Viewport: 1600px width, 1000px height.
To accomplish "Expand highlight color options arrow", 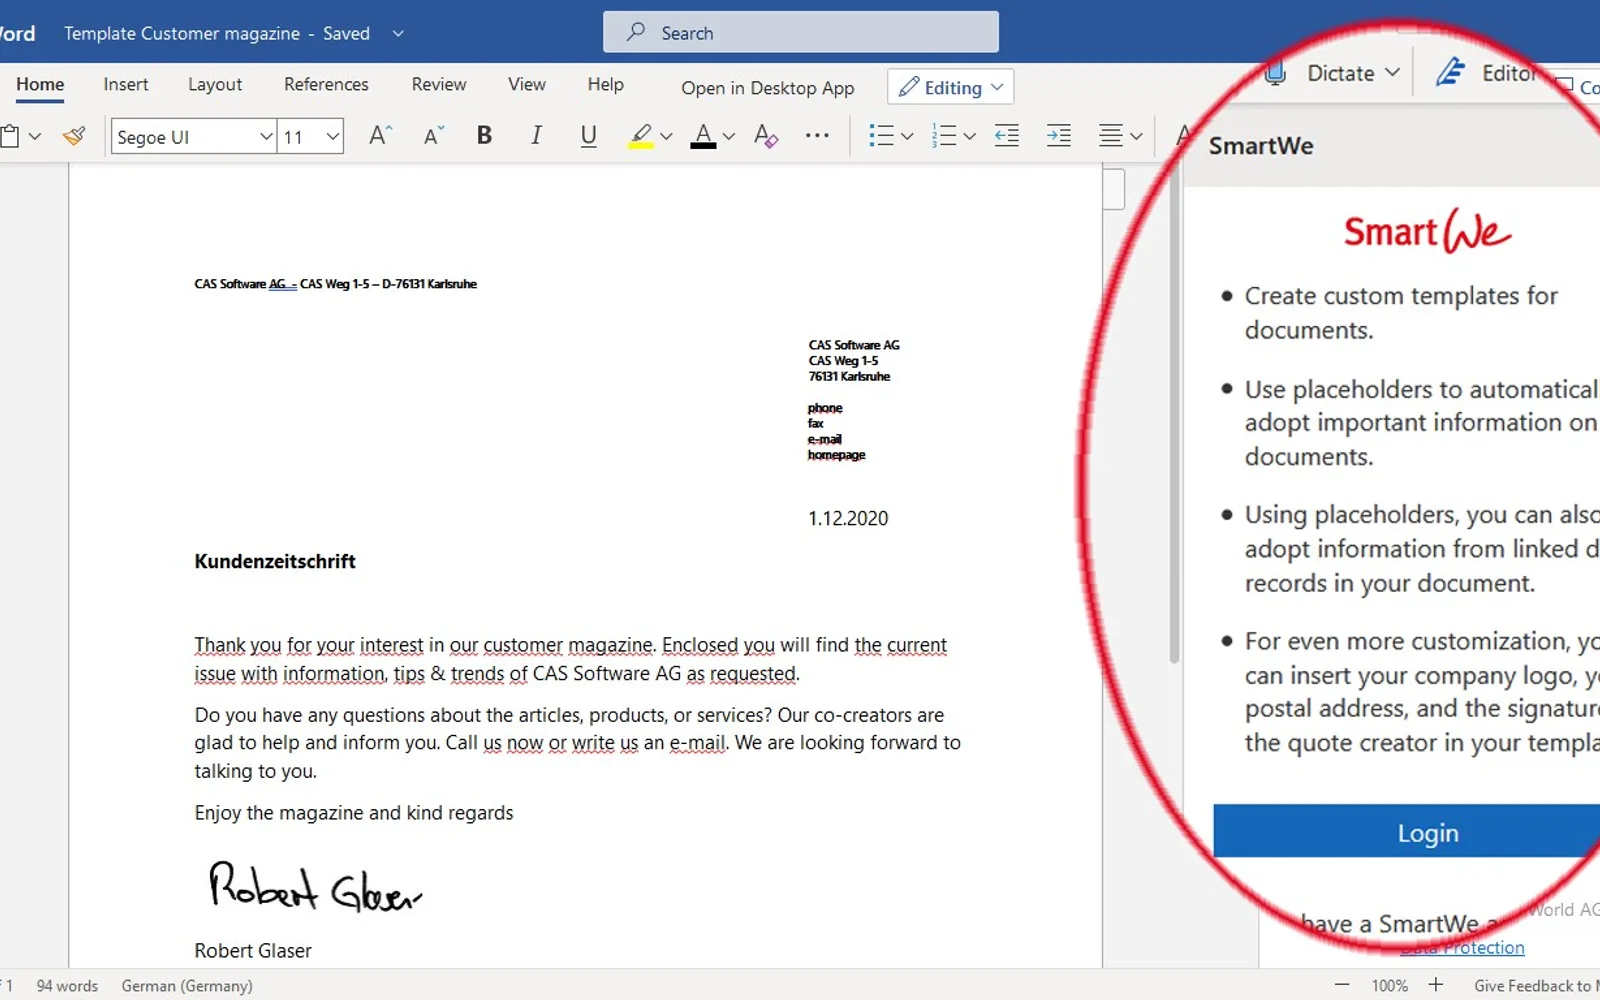I will [667, 137].
